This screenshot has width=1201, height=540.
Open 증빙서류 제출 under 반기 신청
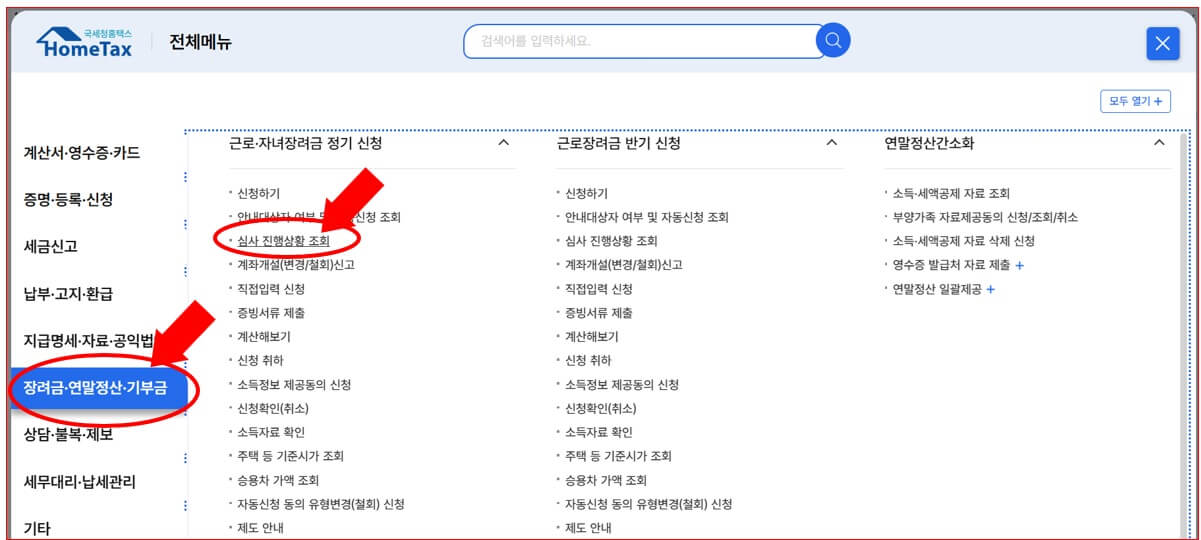(598, 313)
